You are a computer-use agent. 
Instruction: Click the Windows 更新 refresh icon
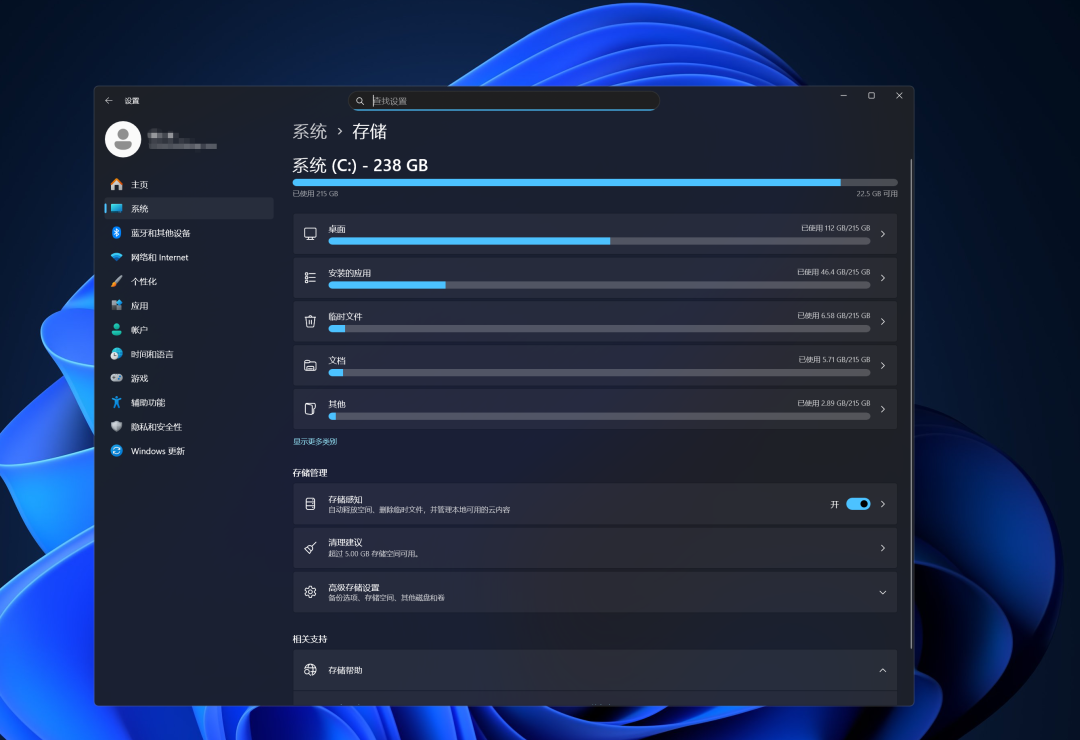click(x=116, y=451)
